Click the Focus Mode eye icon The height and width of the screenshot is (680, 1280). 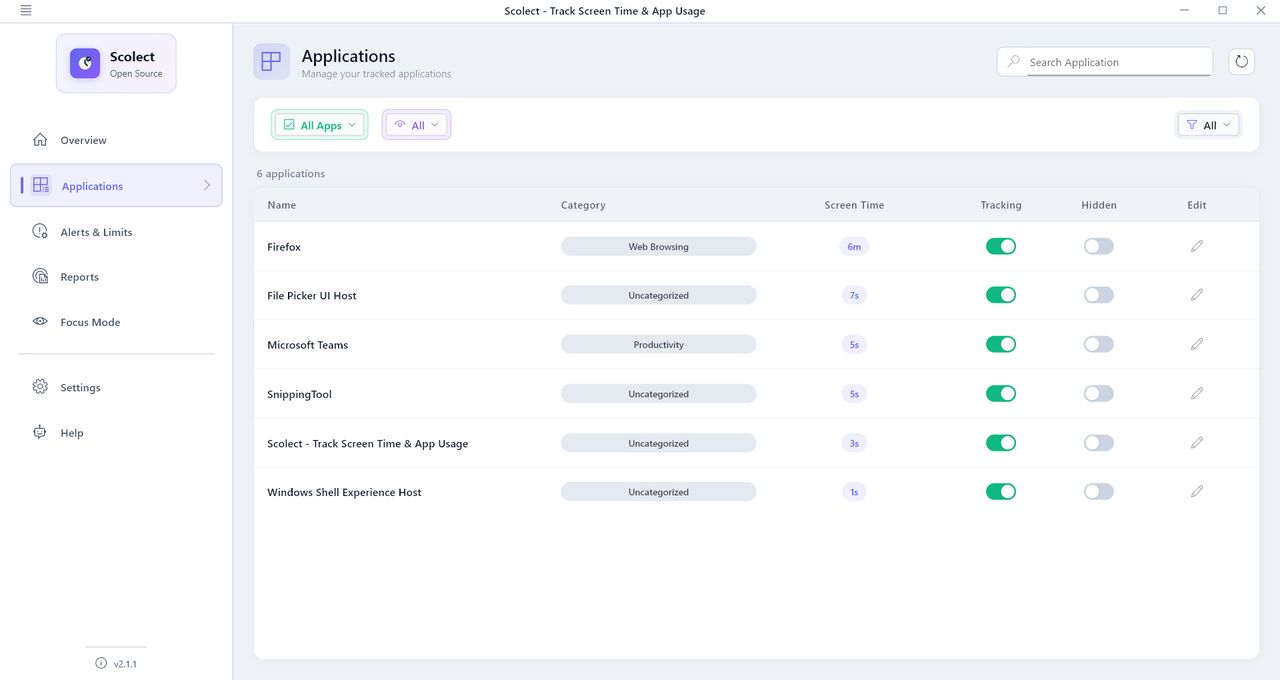click(x=40, y=322)
